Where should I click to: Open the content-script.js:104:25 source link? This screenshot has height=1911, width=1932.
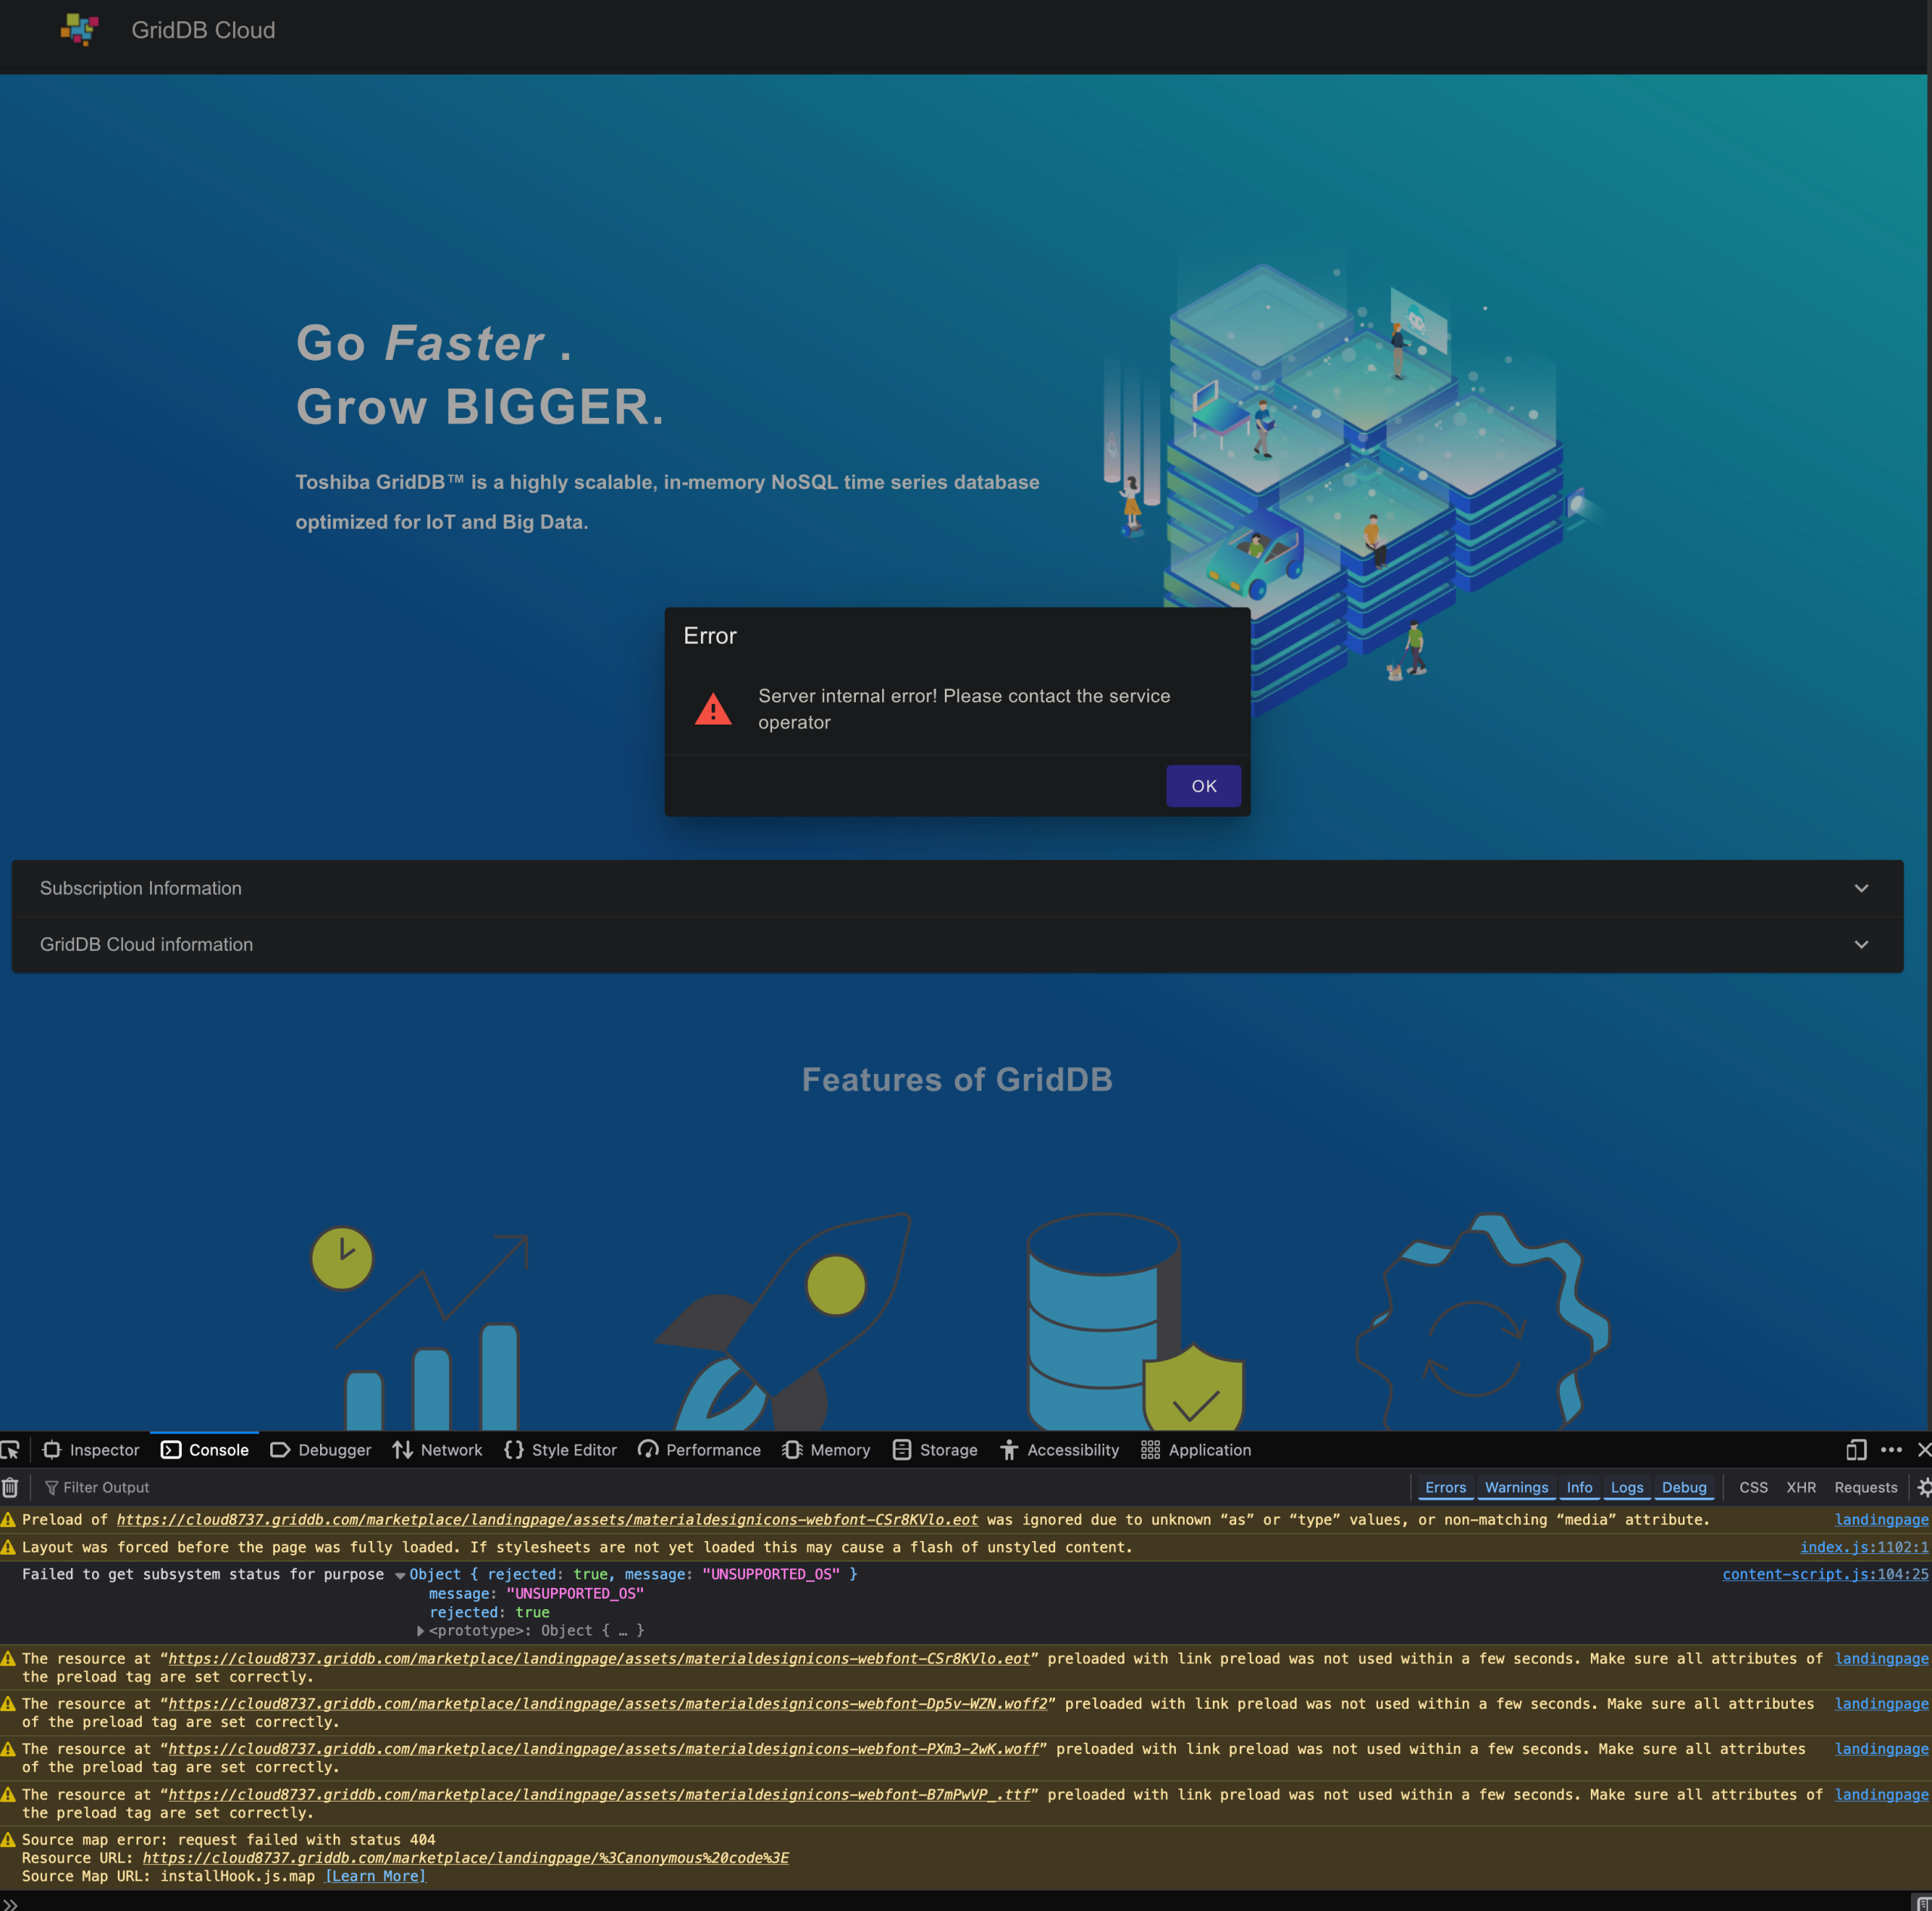tap(1824, 1574)
